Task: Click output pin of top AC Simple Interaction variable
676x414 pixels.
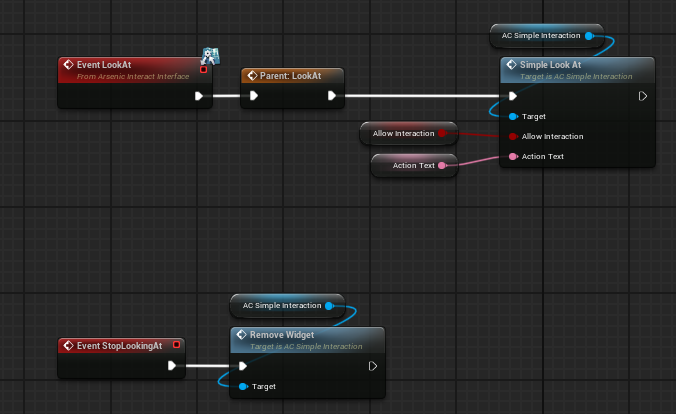Action: 589,36
